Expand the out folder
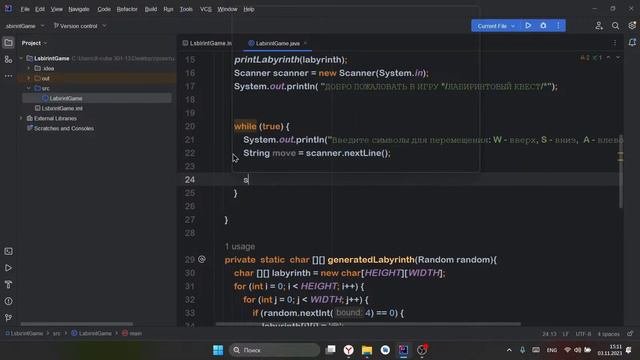The height and width of the screenshot is (360, 640). pos(29,78)
